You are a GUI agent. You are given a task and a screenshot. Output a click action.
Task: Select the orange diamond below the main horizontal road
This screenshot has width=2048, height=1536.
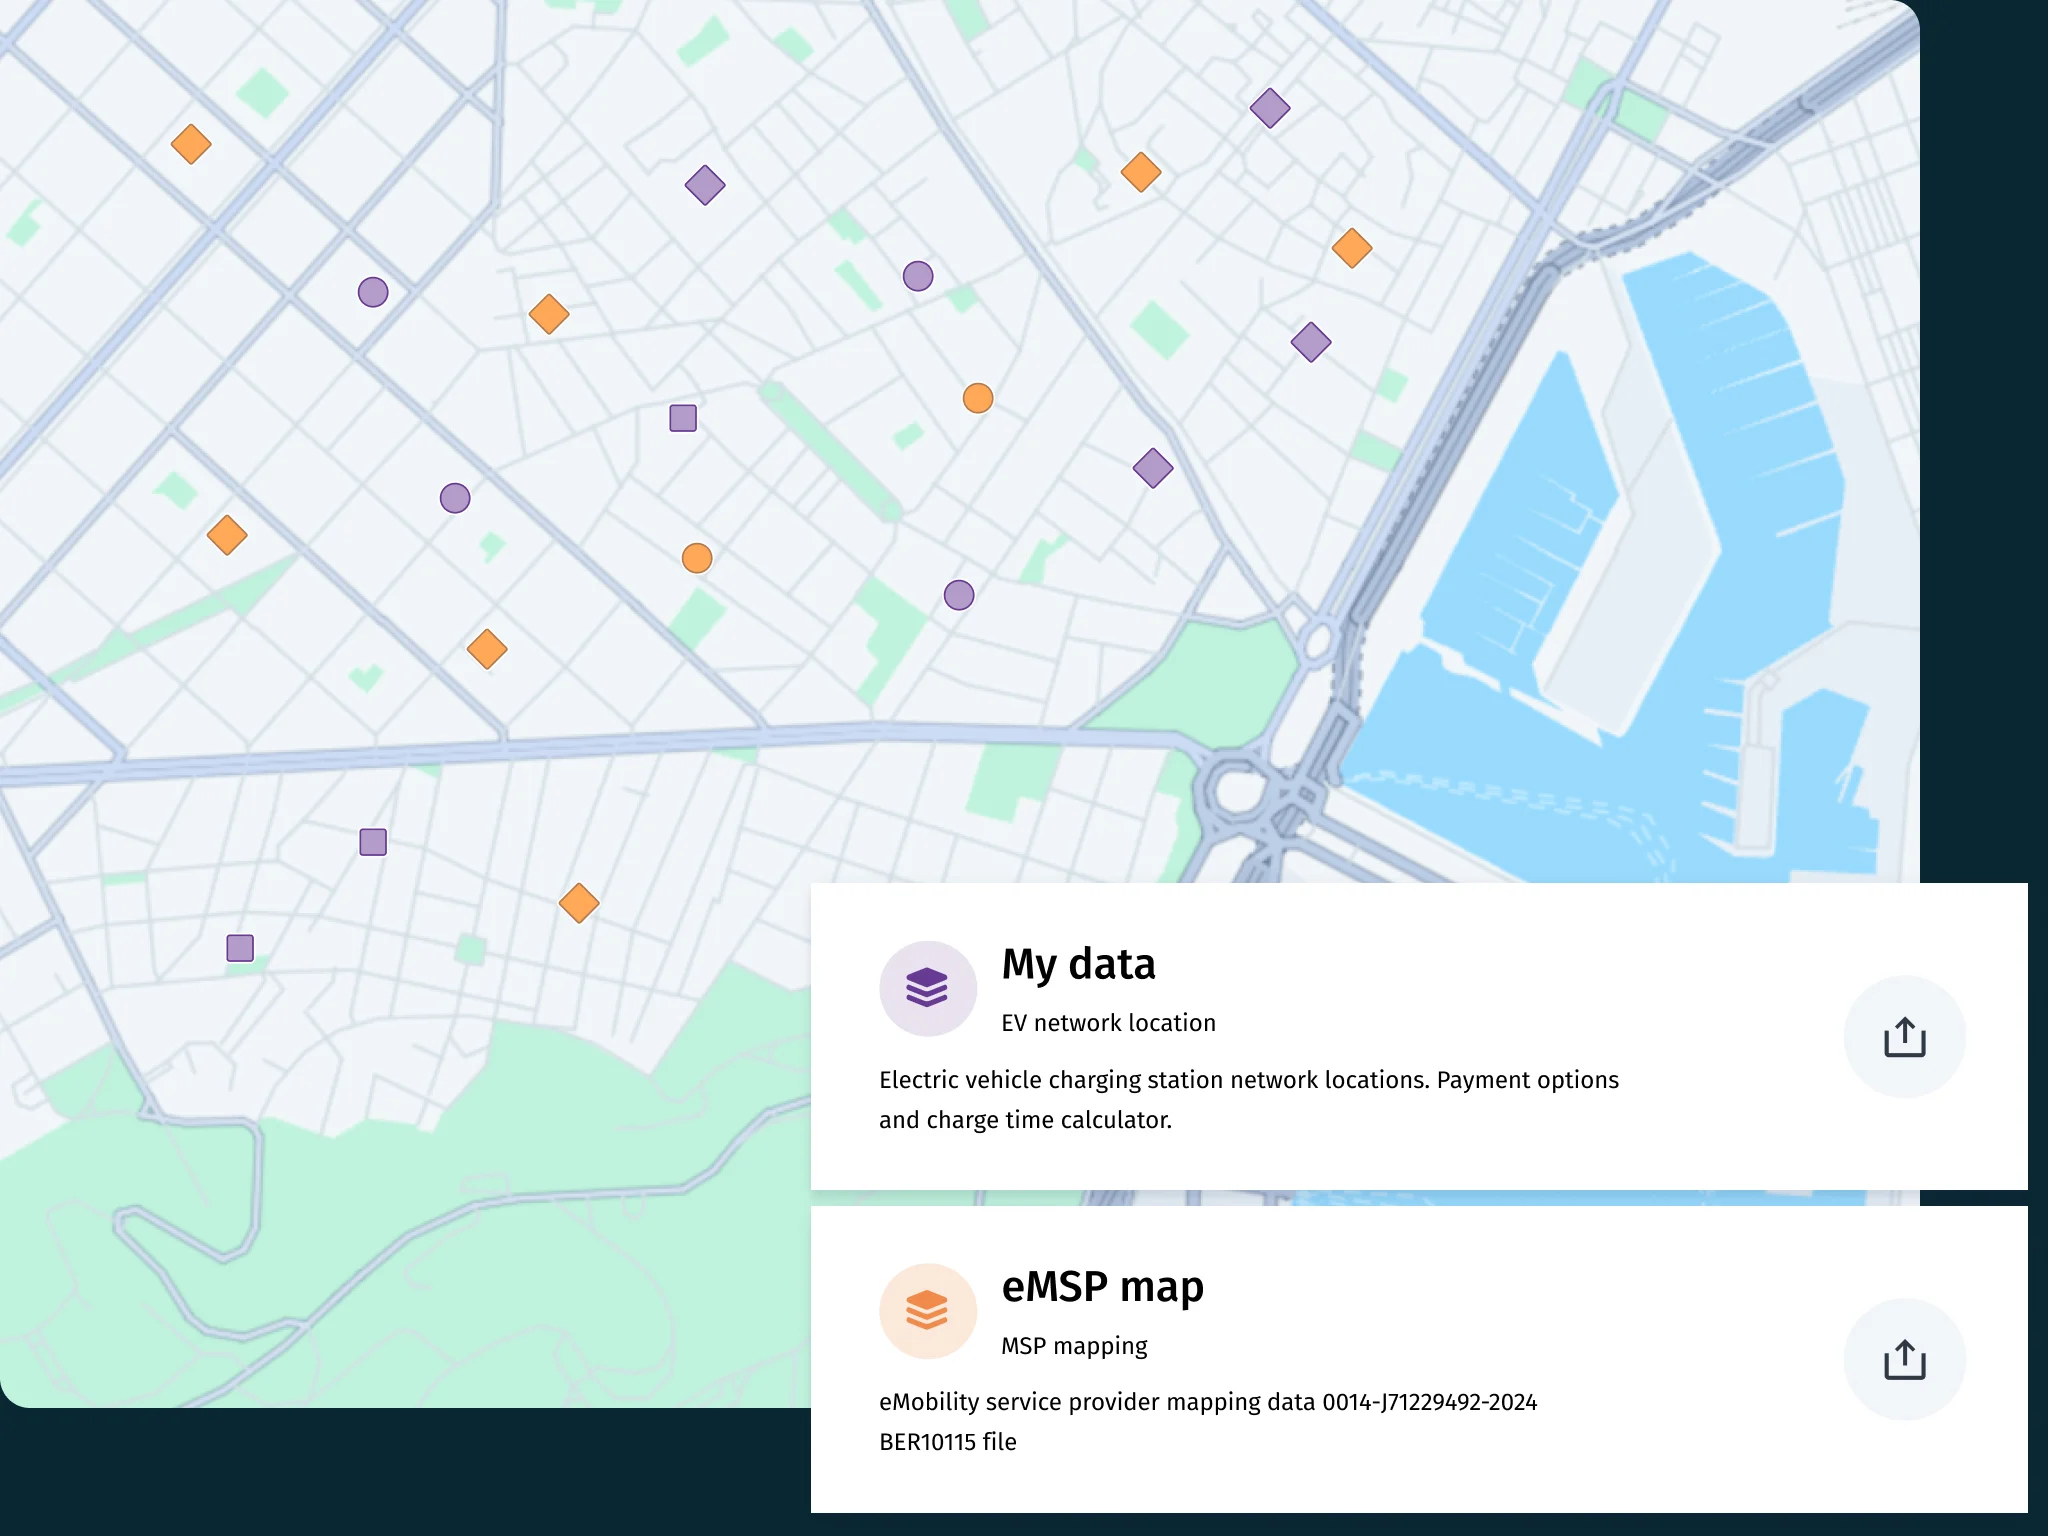pos(579,903)
